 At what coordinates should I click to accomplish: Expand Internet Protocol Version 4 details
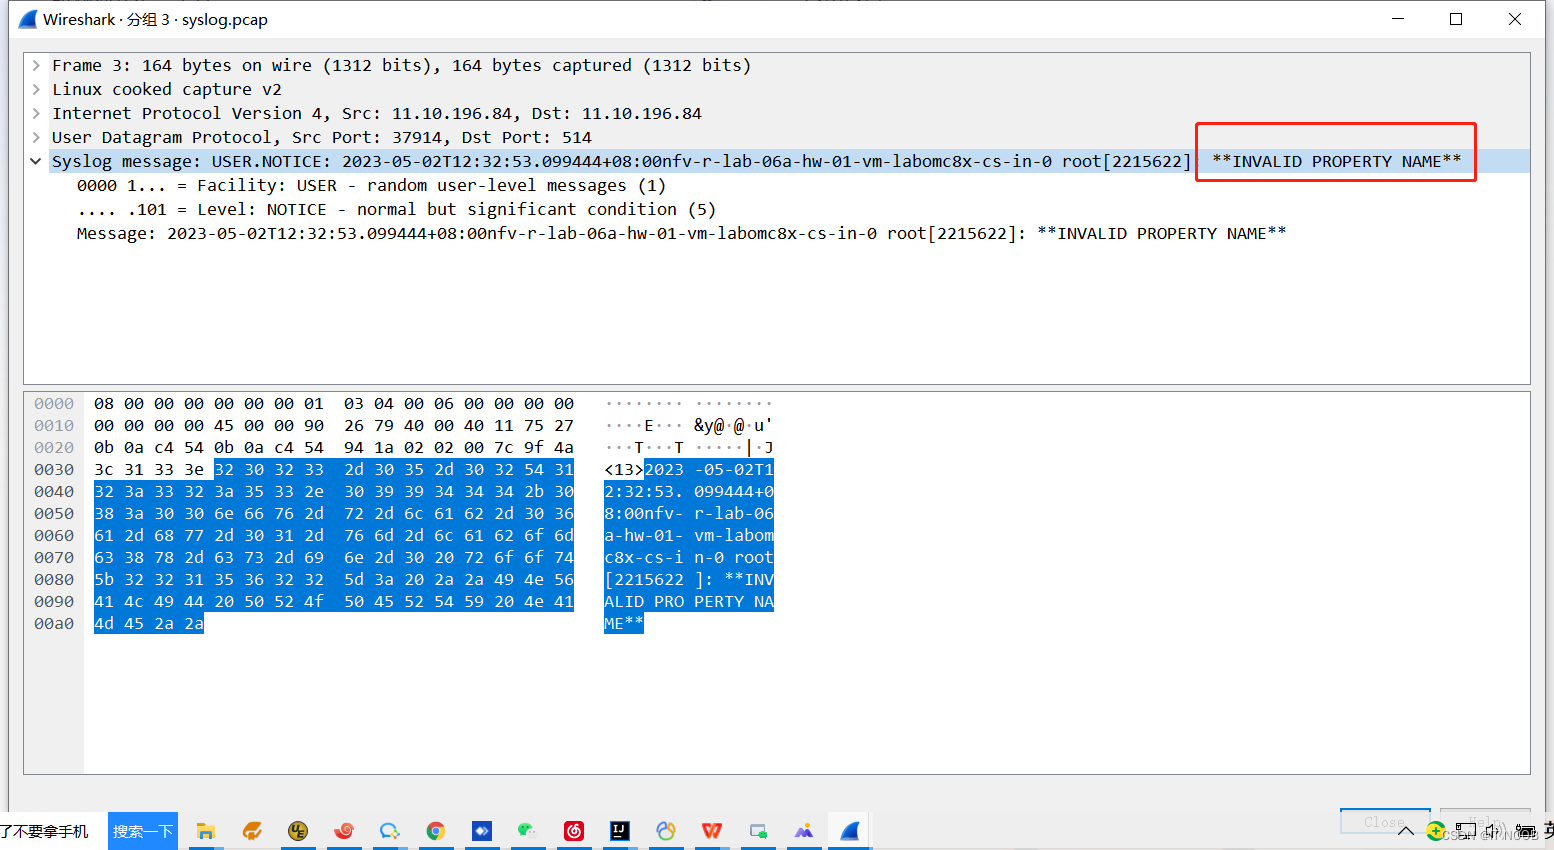pyautogui.click(x=36, y=113)
